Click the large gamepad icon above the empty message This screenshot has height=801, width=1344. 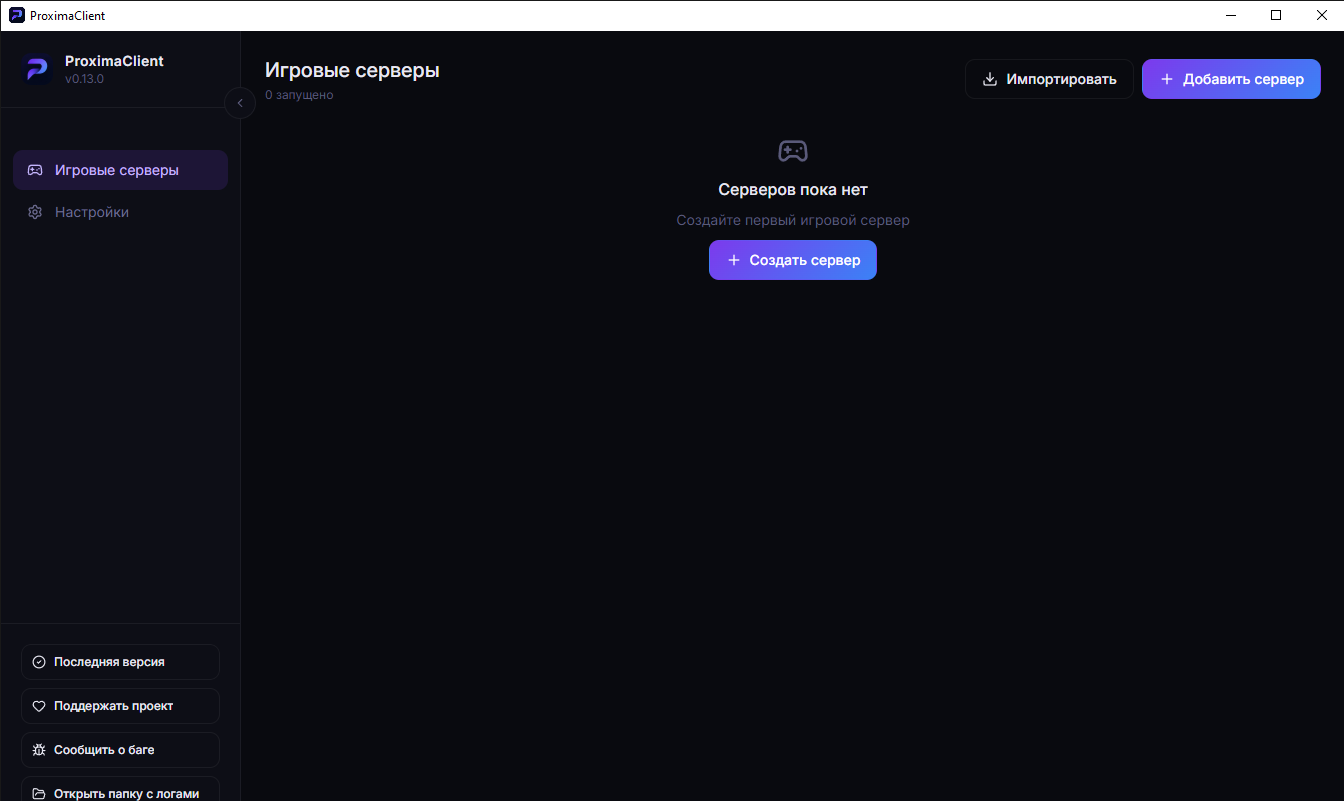(x=793, y=151)
